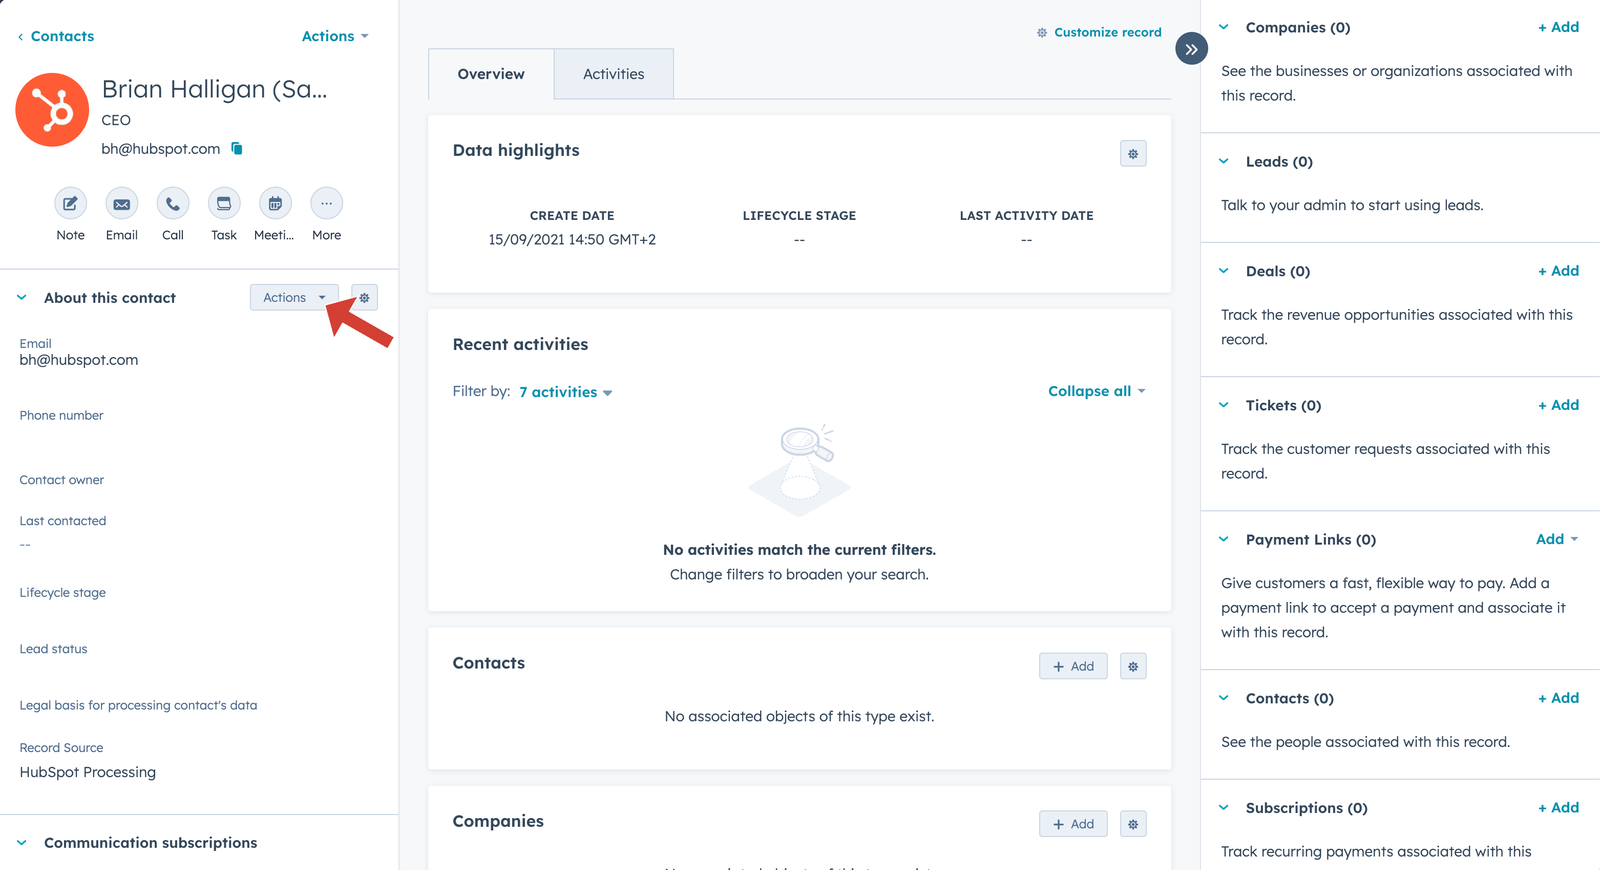Click Add button in Contacts card
This screenshot has height=870, width=1600.
click(x=1073, y=666)
